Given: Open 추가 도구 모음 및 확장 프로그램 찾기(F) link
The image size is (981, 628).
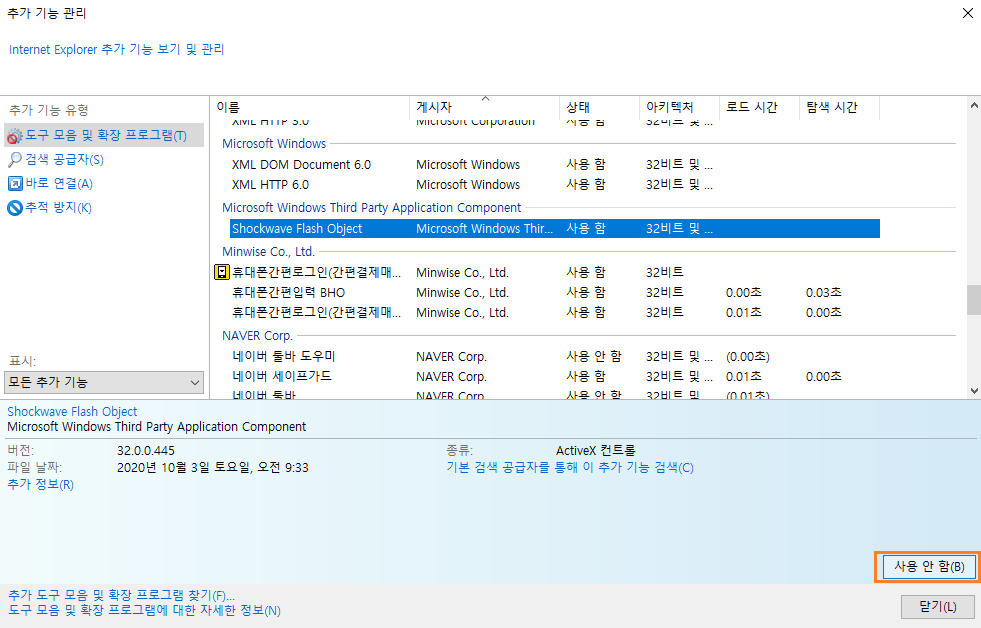Looking at the screenshot, I should pyautogui.click(x=121, y=595).
